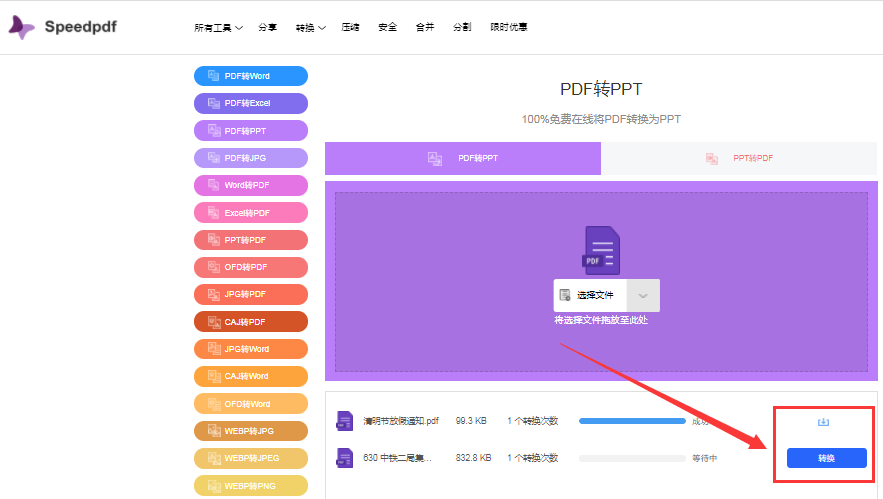Screen dimensions: 883x499
Task: Choose WEBP转PNG in the sidebar
Action: (x=251, y=485)
